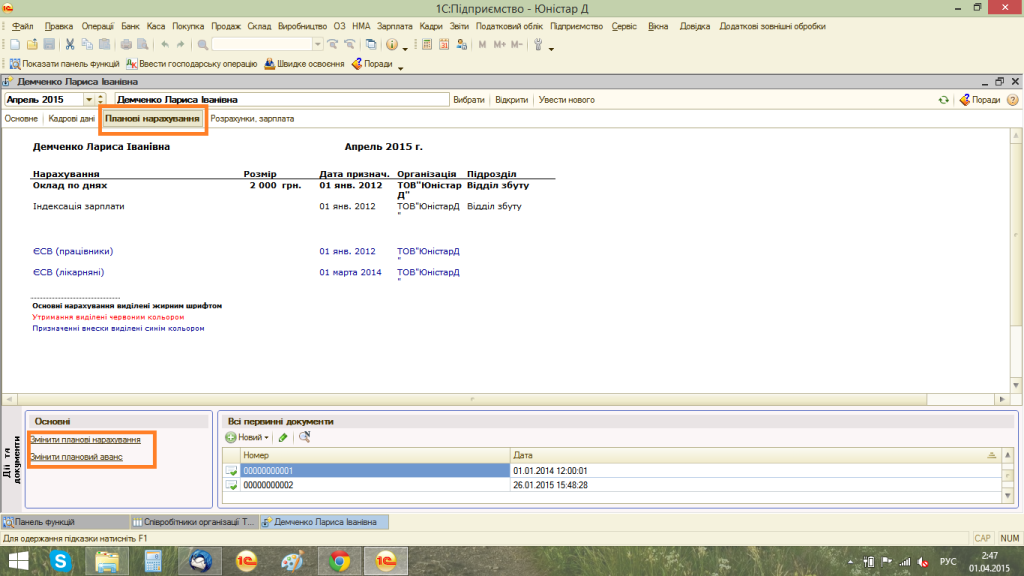The image size is (1024, 576).
Task: Click the Вибрати button
Action: 469,100
